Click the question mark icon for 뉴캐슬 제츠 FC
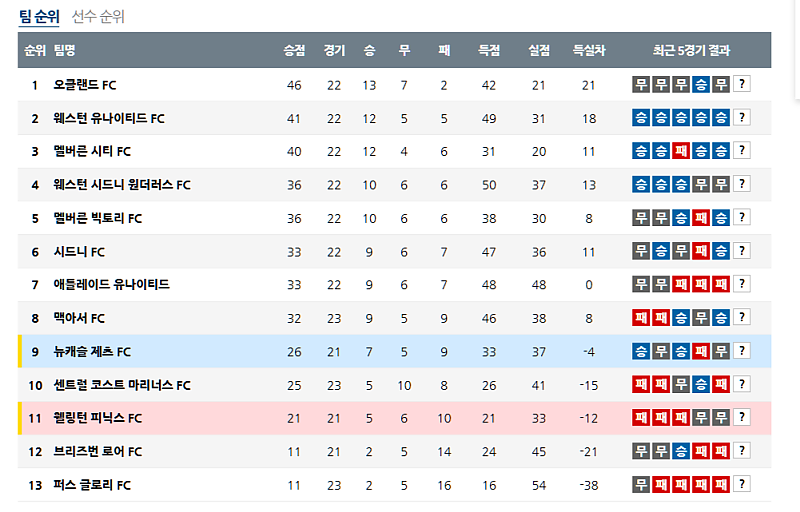The height and width of the screenshot is (512, 800). 742,352
